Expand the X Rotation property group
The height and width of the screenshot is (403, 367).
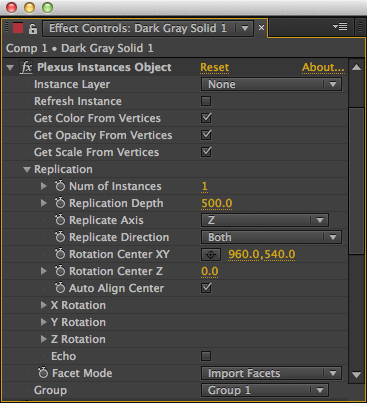pos(43,305)
